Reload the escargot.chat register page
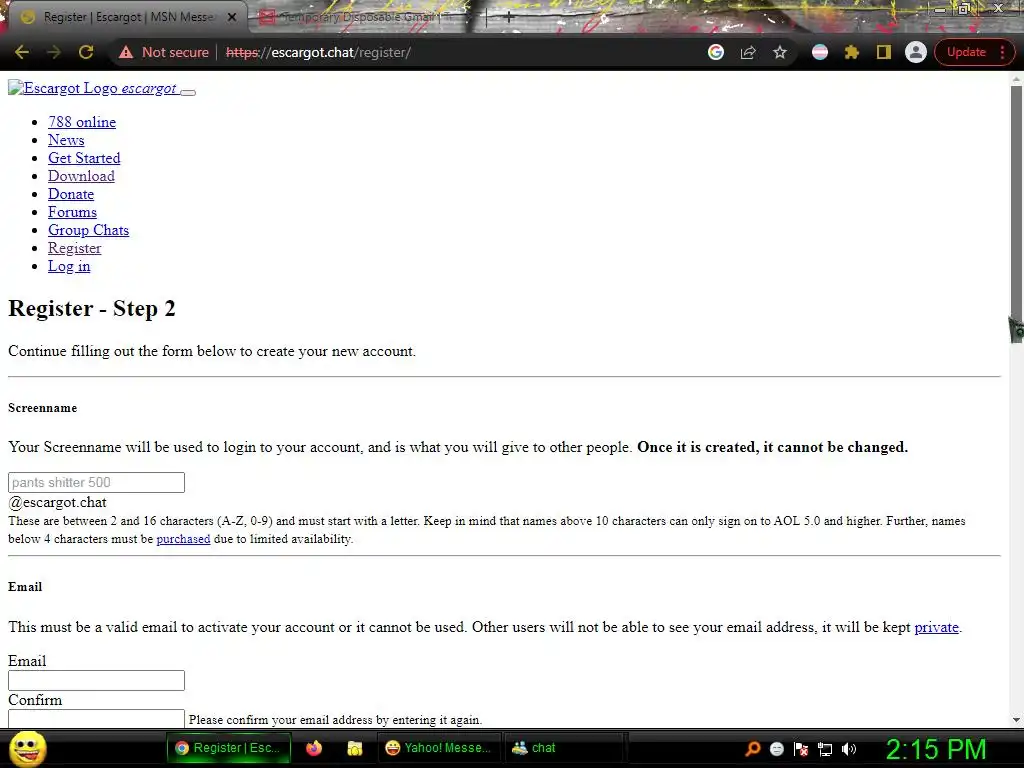Viewport: 1024px width, 768px height. pyautogui.click(x=86, y=52)
